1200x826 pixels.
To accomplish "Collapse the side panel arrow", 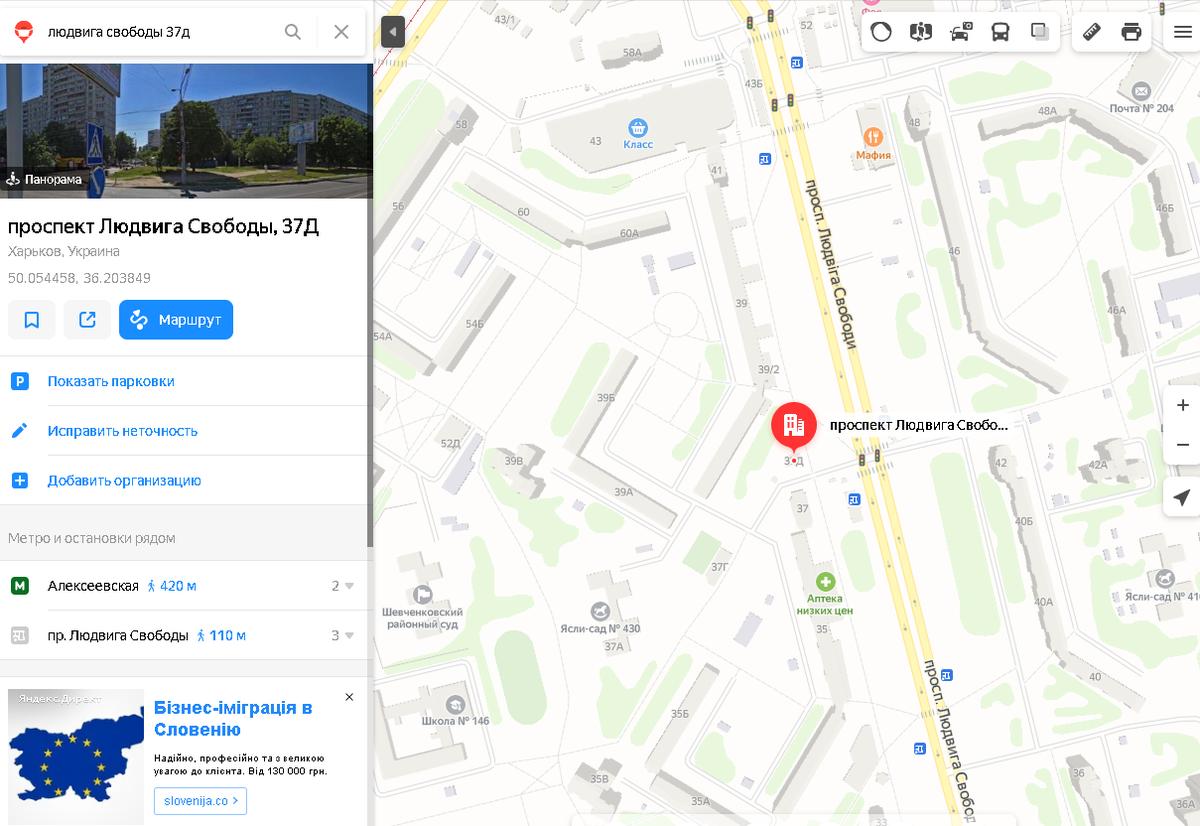I will (x=392, y=32).
